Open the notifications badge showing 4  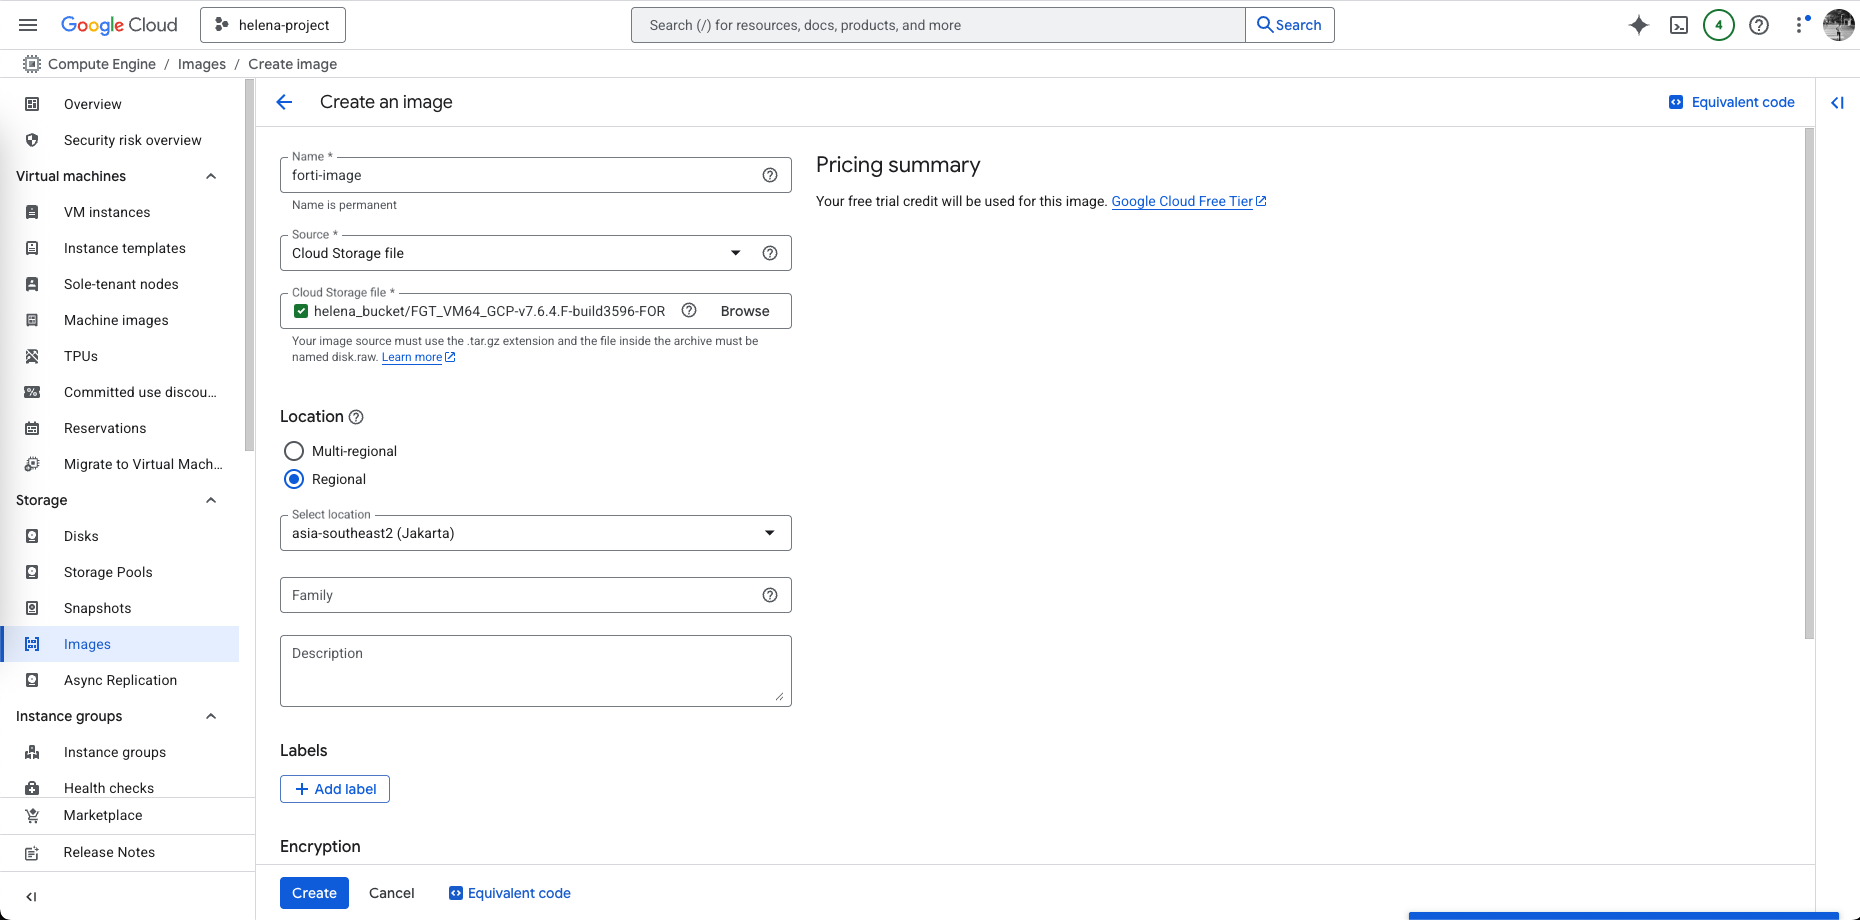pos(1718,25)
